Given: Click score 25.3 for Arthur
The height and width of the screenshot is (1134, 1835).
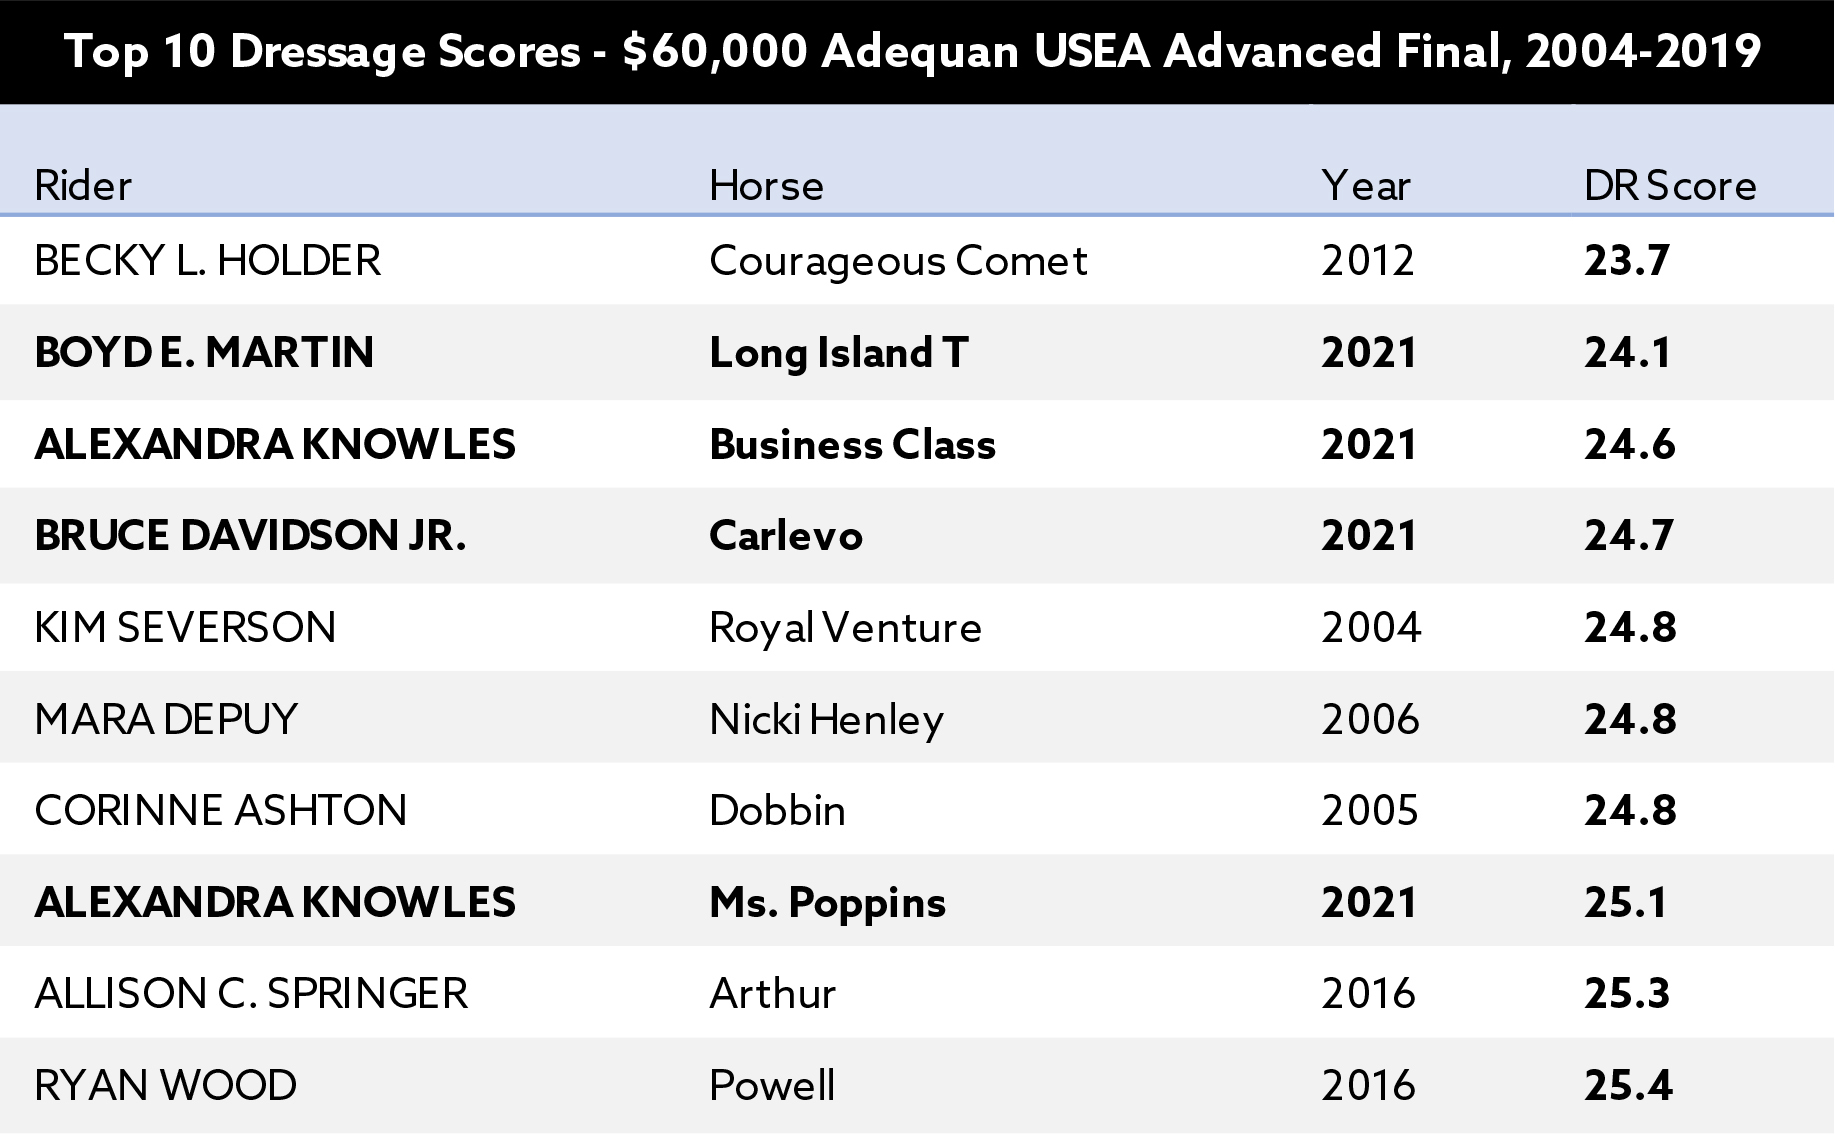Looking at the screenshot, I should click(x=1627, y=994).
